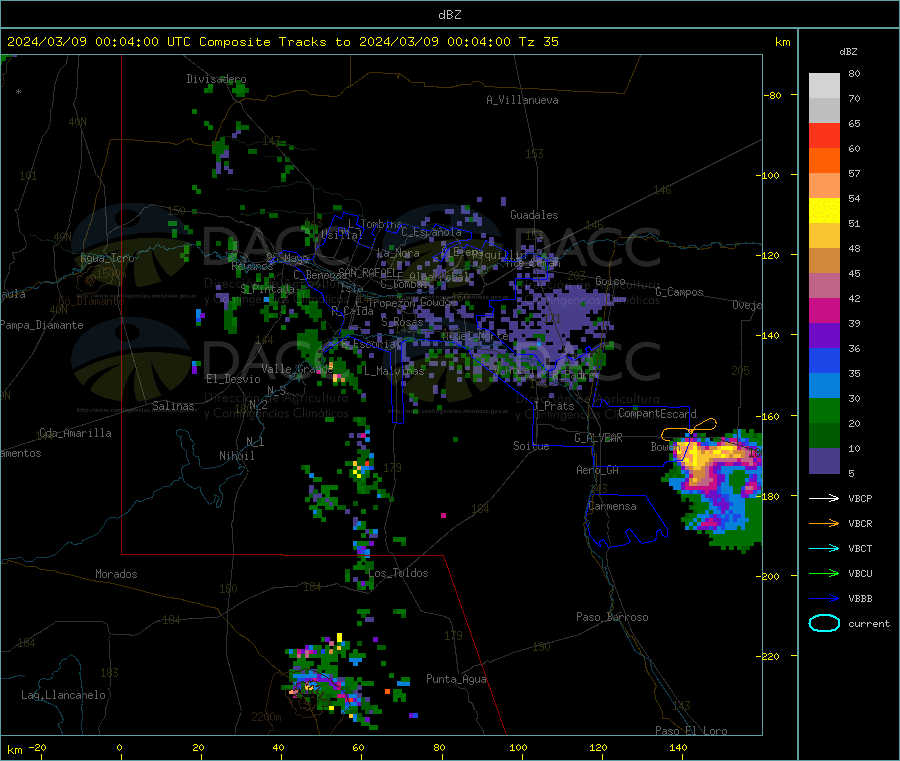Screen dimensions: 900x761
Task: Select the red 65 dBZ color swatch
Action: pos(824,135)
